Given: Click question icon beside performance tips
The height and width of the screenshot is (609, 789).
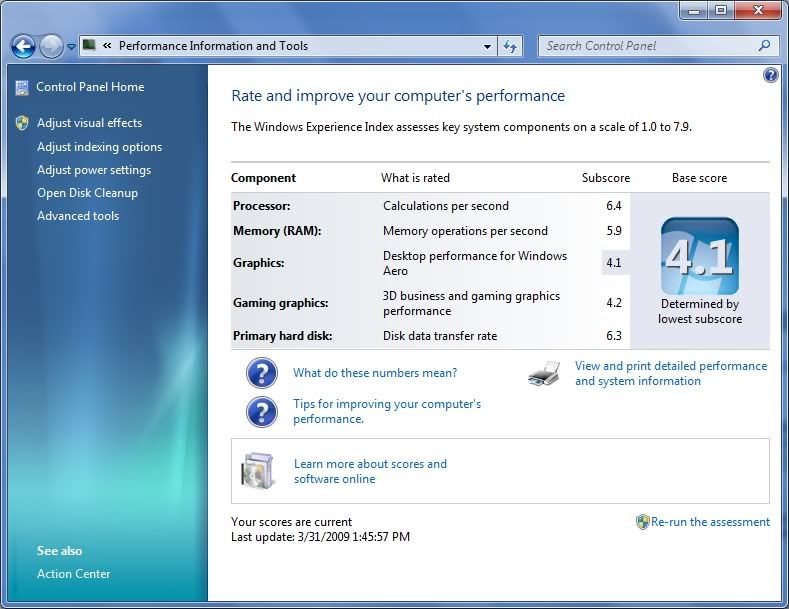Looking at the screenshot, I should (262, 412).
